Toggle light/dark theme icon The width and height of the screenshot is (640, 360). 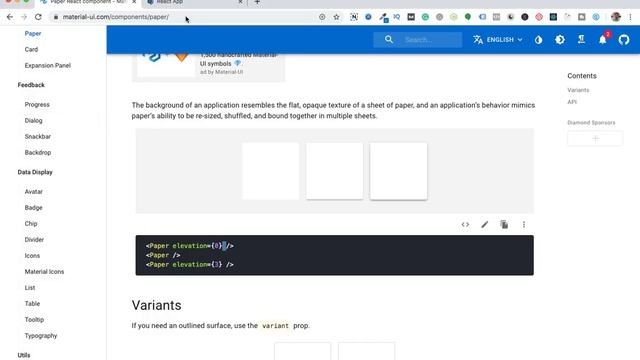point(560,40)
